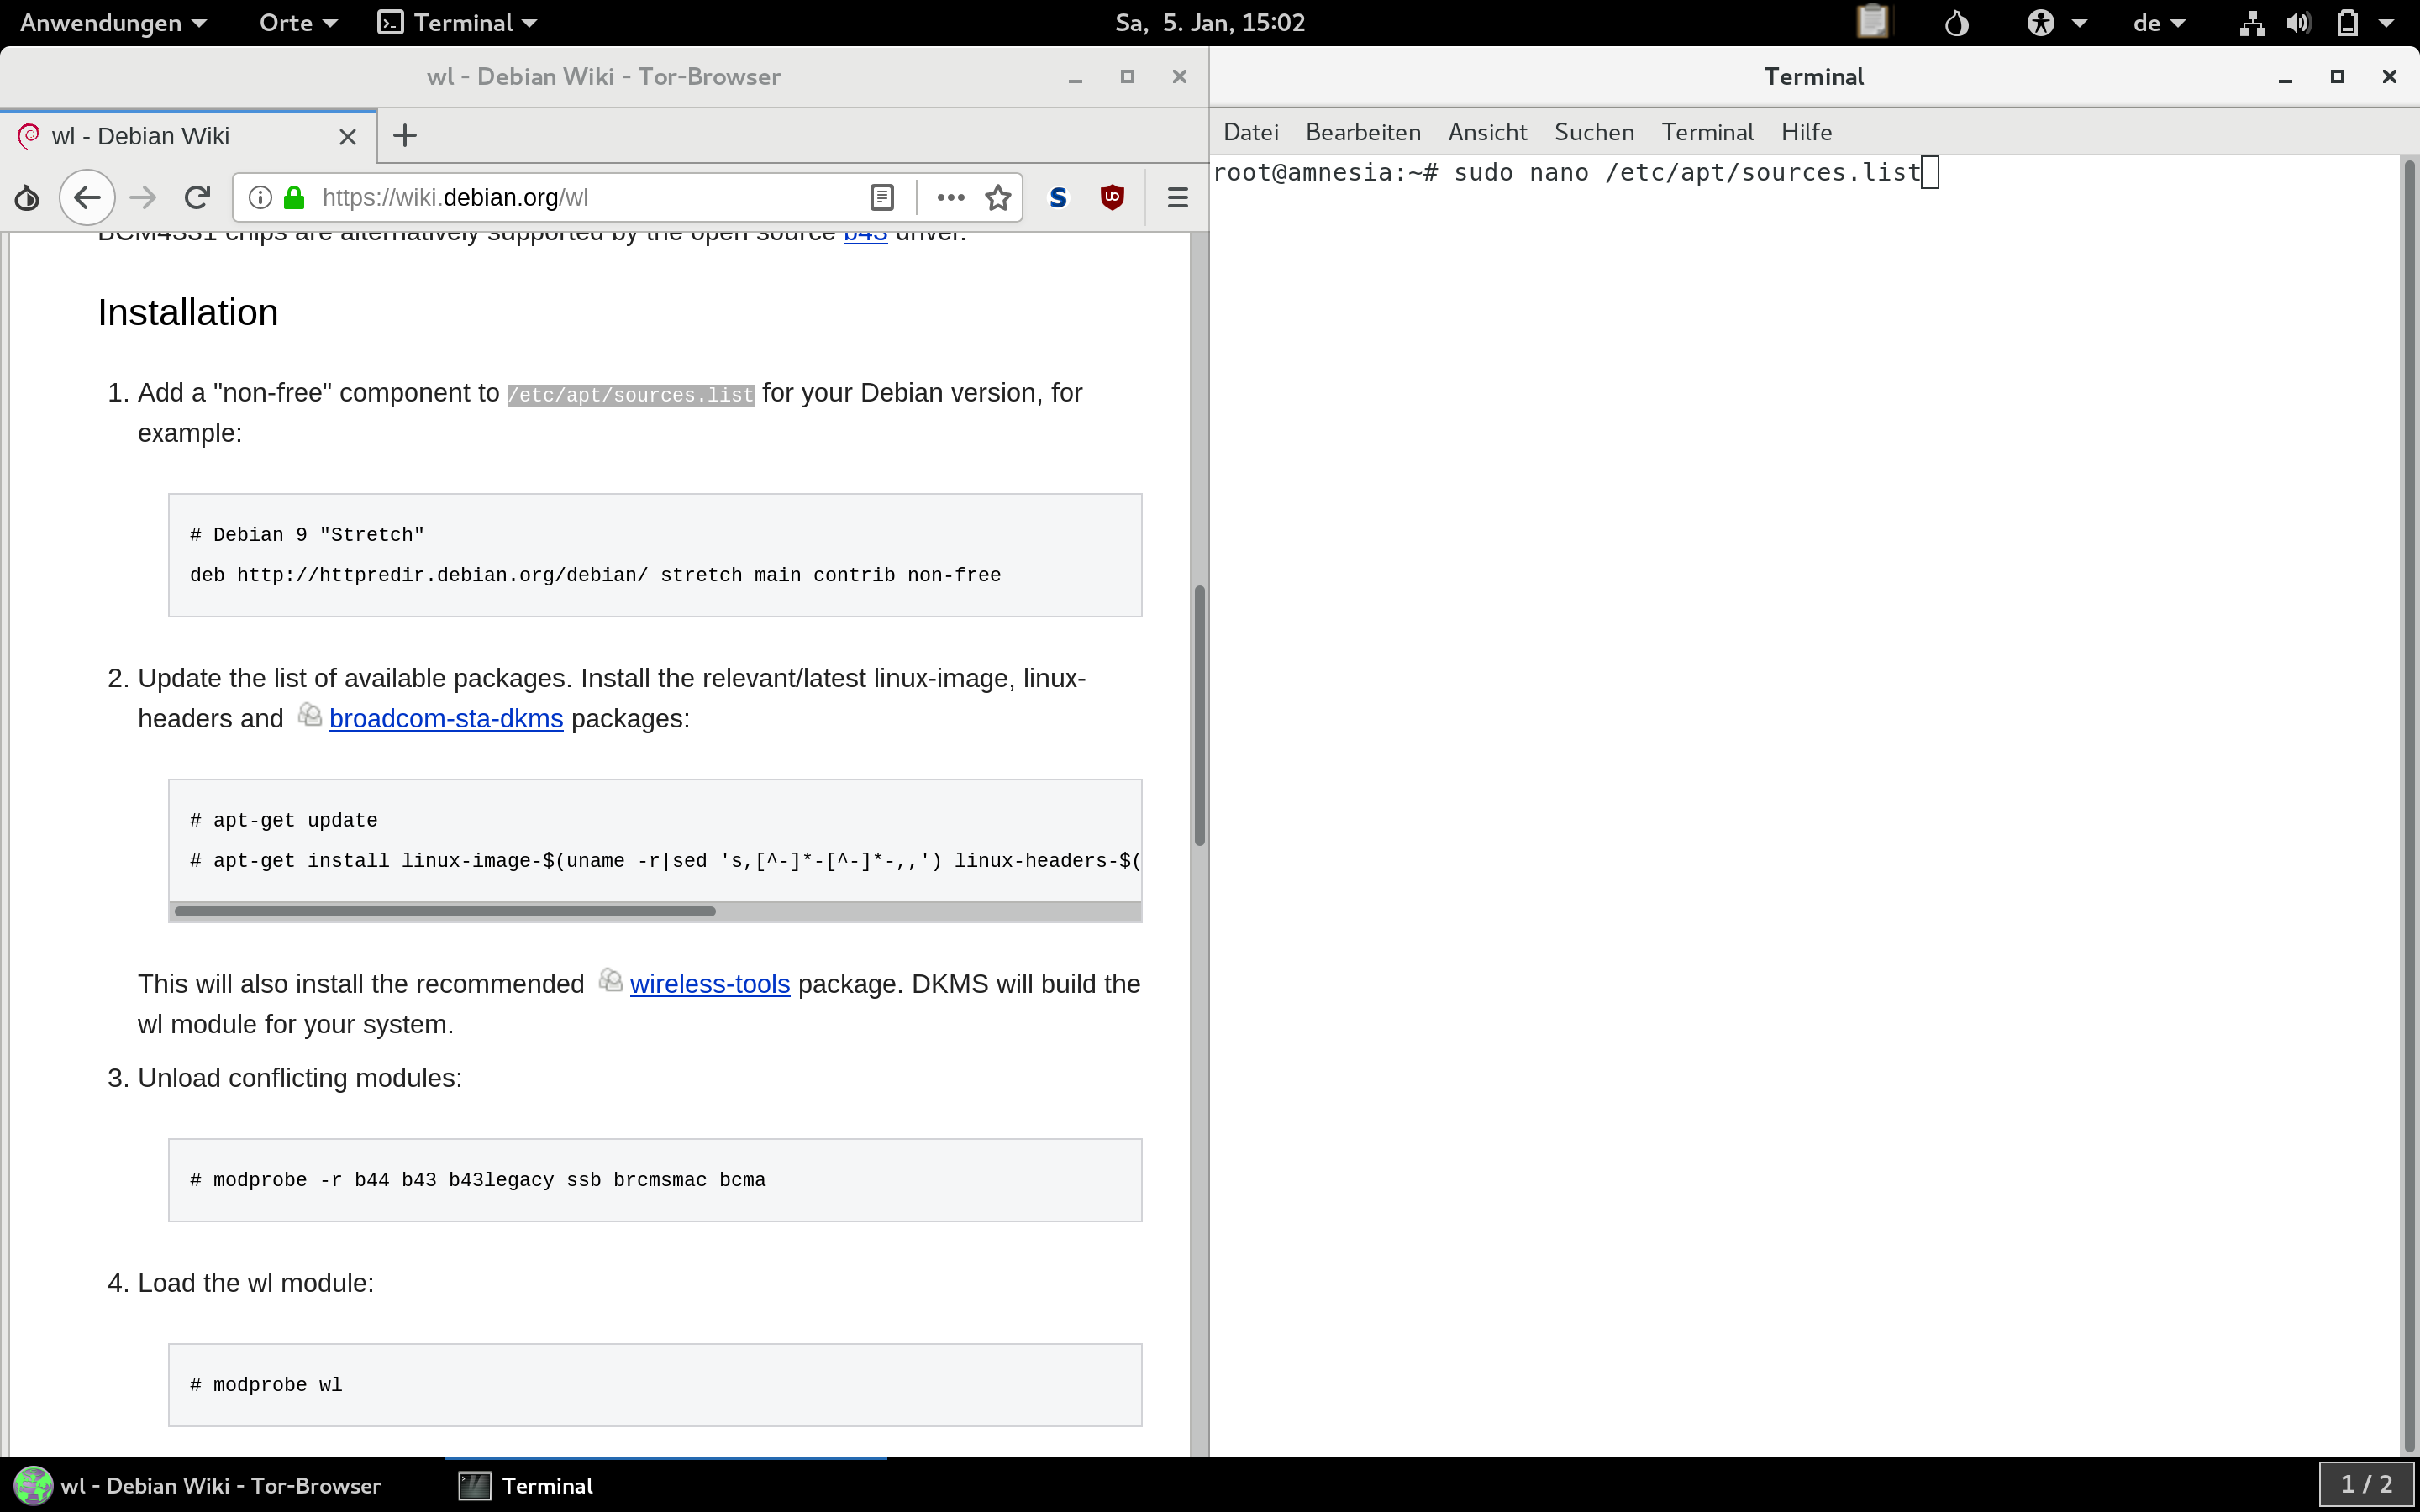
Task: Click the red shield extension icon
Action: pyautogui.click(x=1112, y=198)
